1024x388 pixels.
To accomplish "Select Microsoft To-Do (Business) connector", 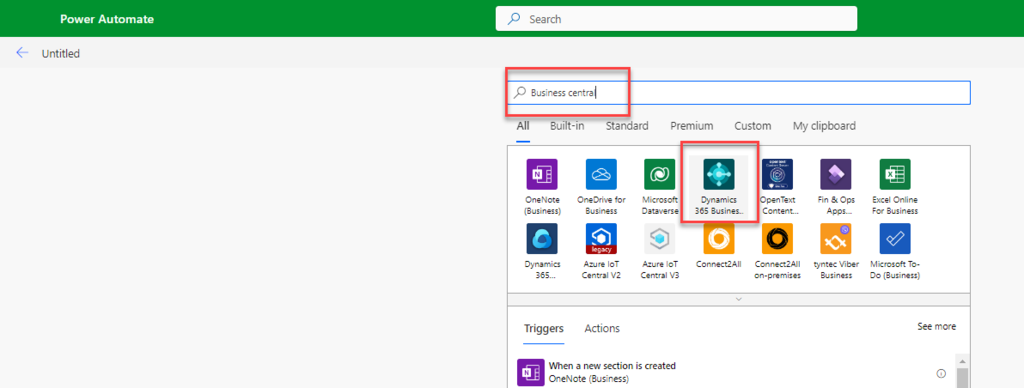I will point(895,238).
